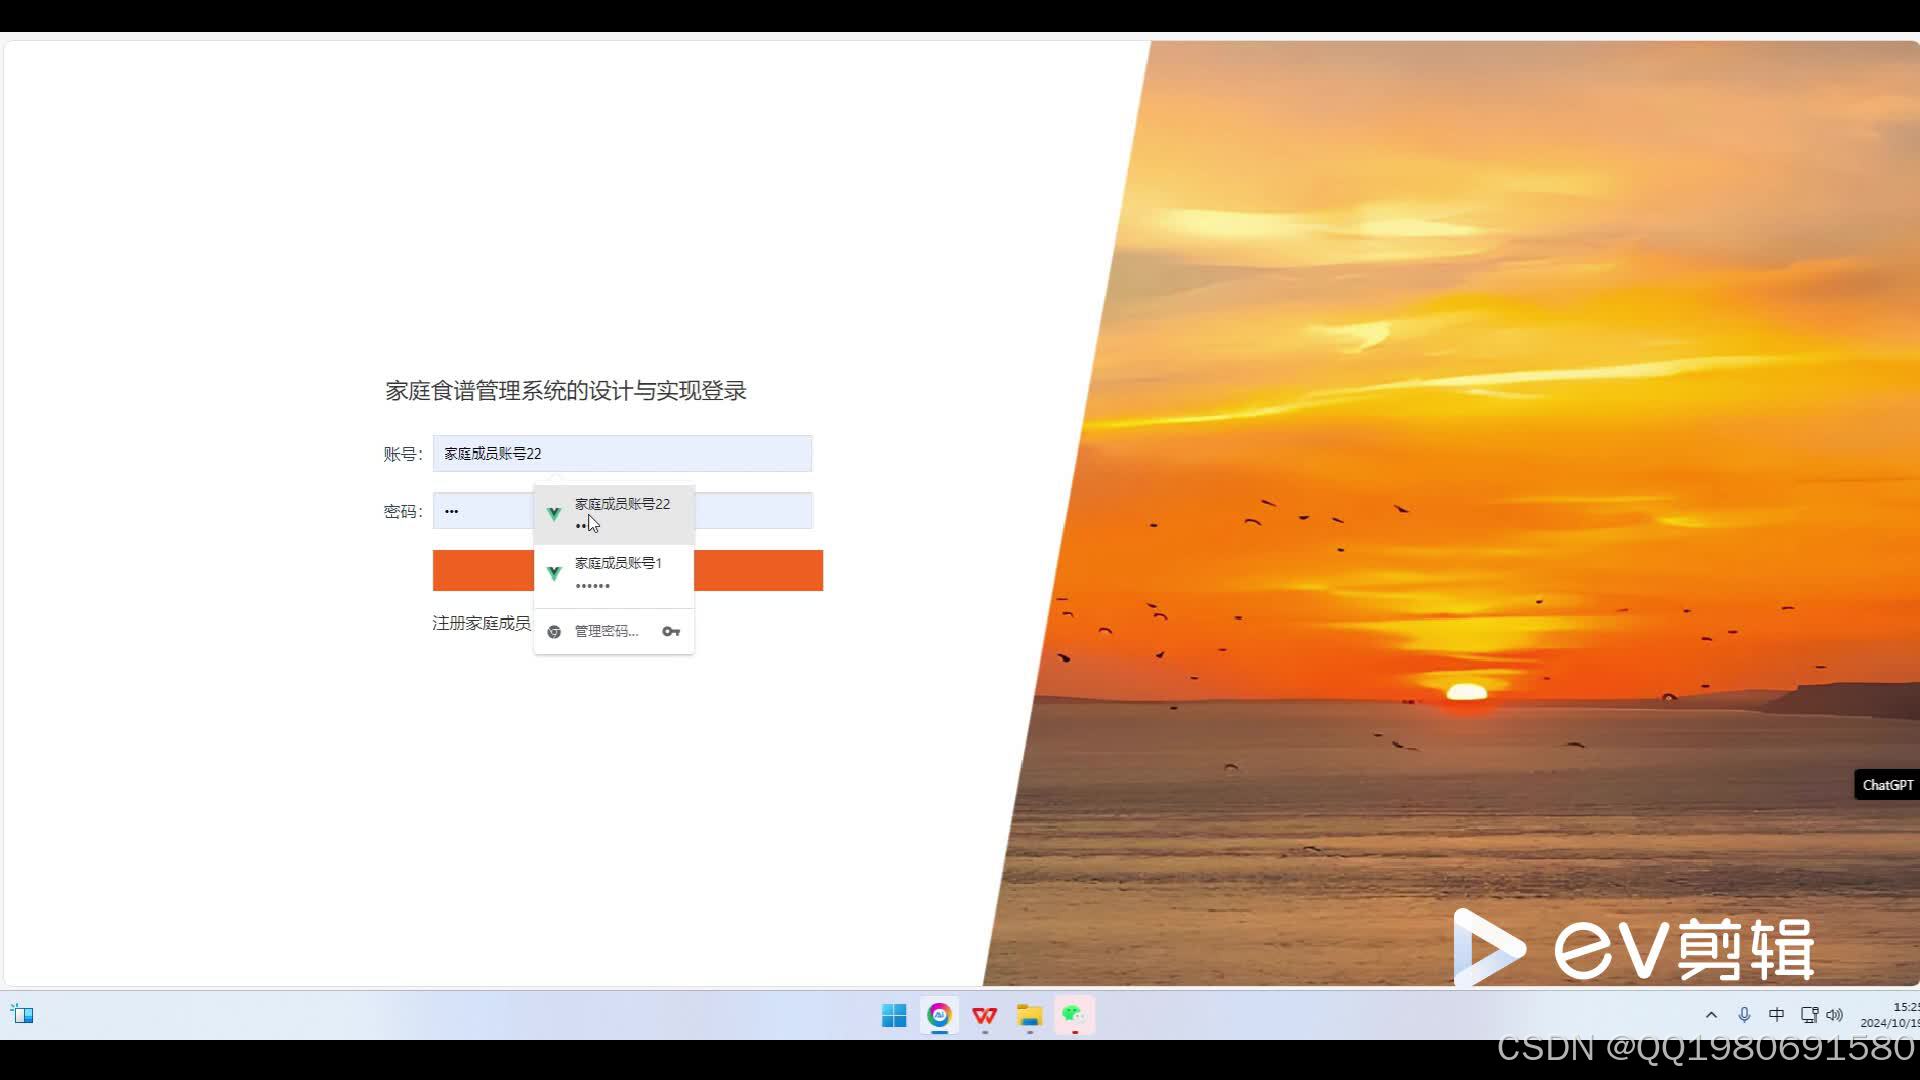Screen dimensions: 1920x1080
Task: Open File Explorer from the taskbar
Action: point(1029,1015)
